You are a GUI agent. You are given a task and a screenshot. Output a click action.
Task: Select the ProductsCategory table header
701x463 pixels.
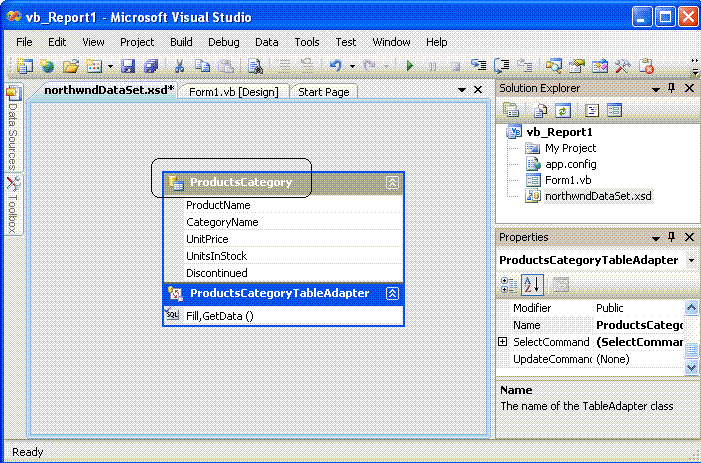click(x=283, y=182)
